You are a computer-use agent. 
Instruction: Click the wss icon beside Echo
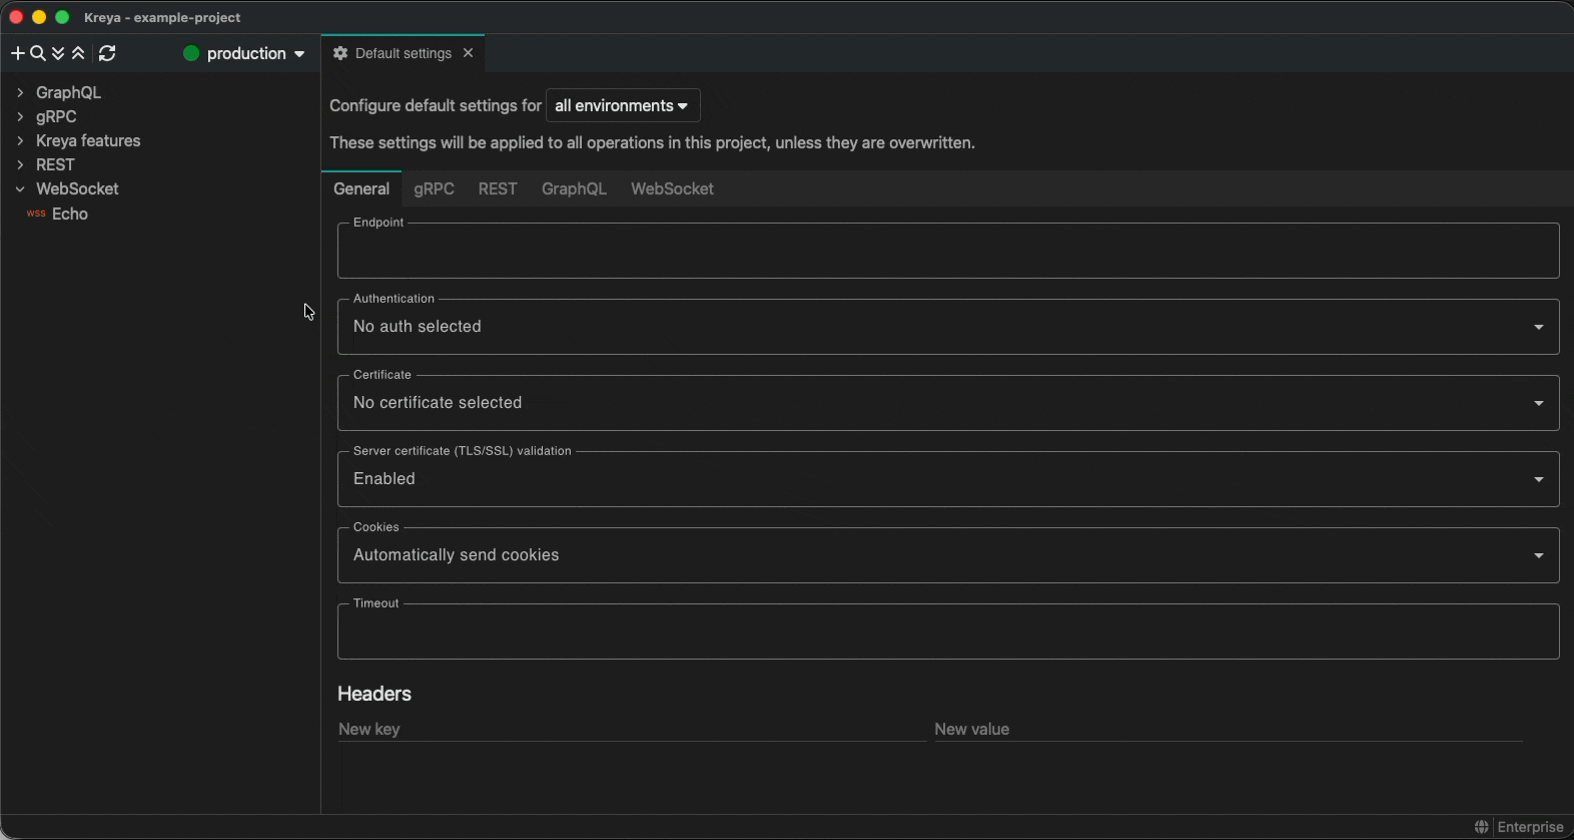36,213
